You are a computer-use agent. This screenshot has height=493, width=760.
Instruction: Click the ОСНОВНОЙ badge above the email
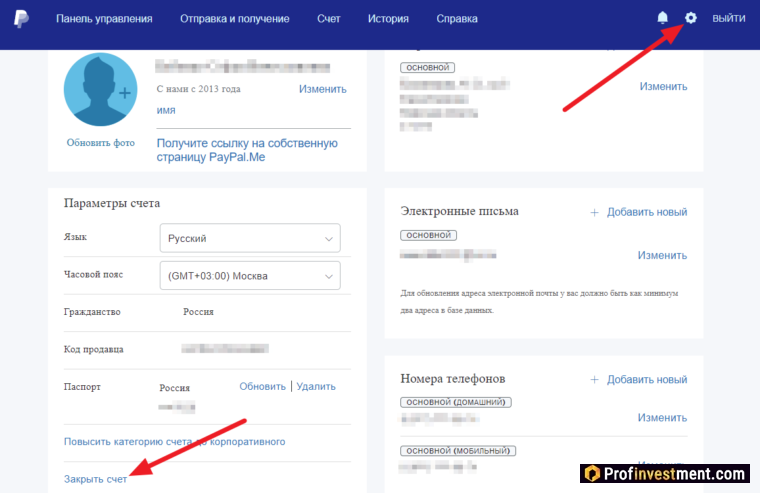[428, 235]
